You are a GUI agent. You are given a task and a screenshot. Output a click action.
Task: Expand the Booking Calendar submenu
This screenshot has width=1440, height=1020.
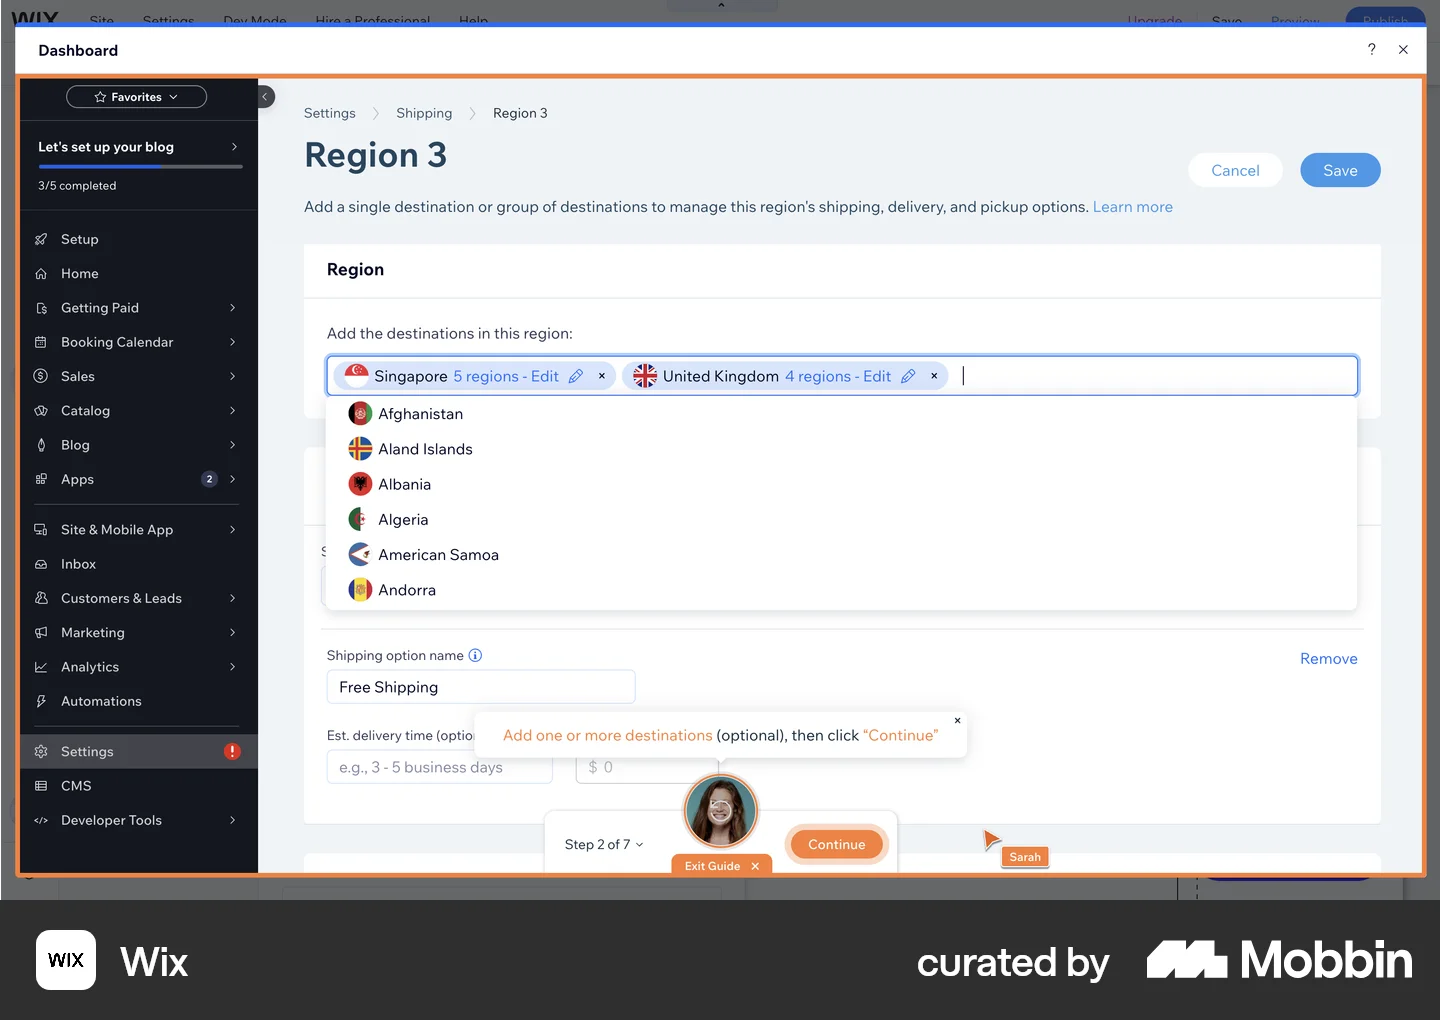[x=233, y=342]
